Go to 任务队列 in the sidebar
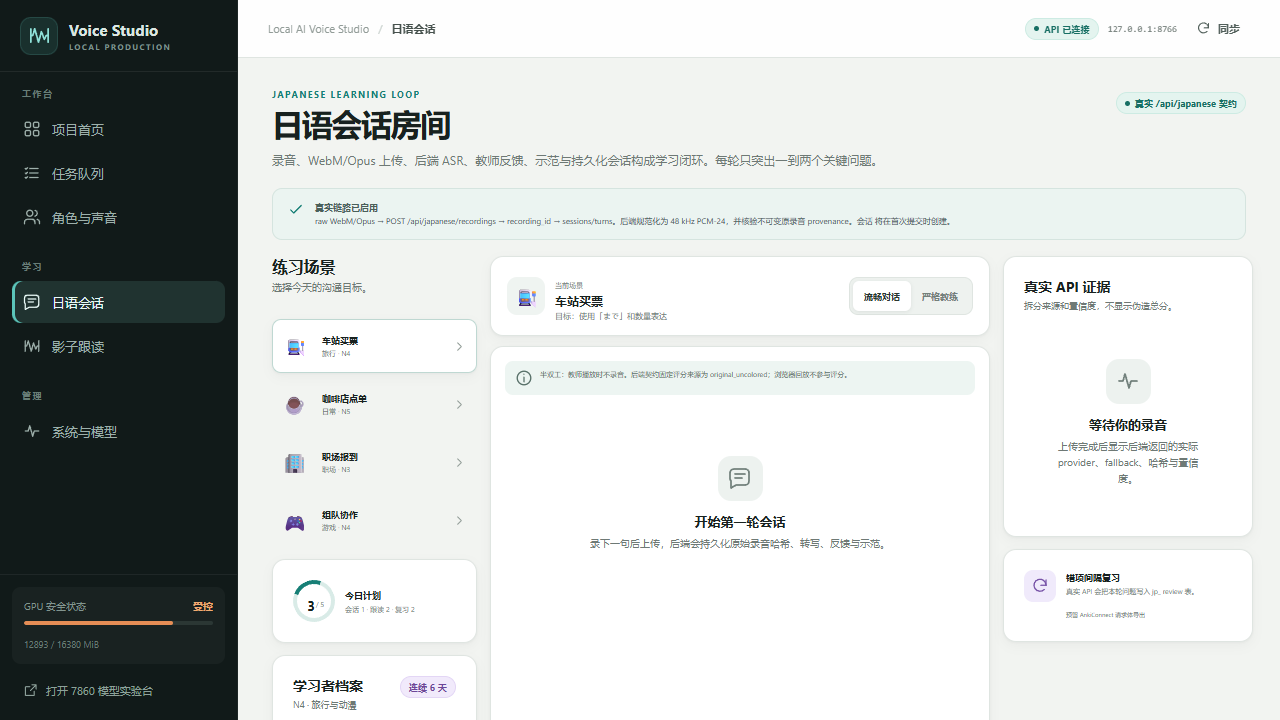Screen dimensions: 1280x720 118,173
